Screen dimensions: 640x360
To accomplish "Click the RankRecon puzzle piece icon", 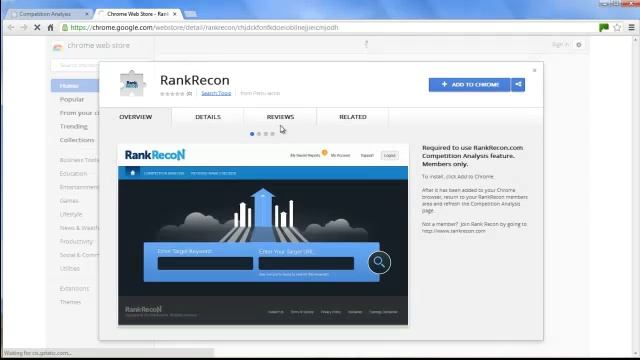I will click(x=132, y=84).
